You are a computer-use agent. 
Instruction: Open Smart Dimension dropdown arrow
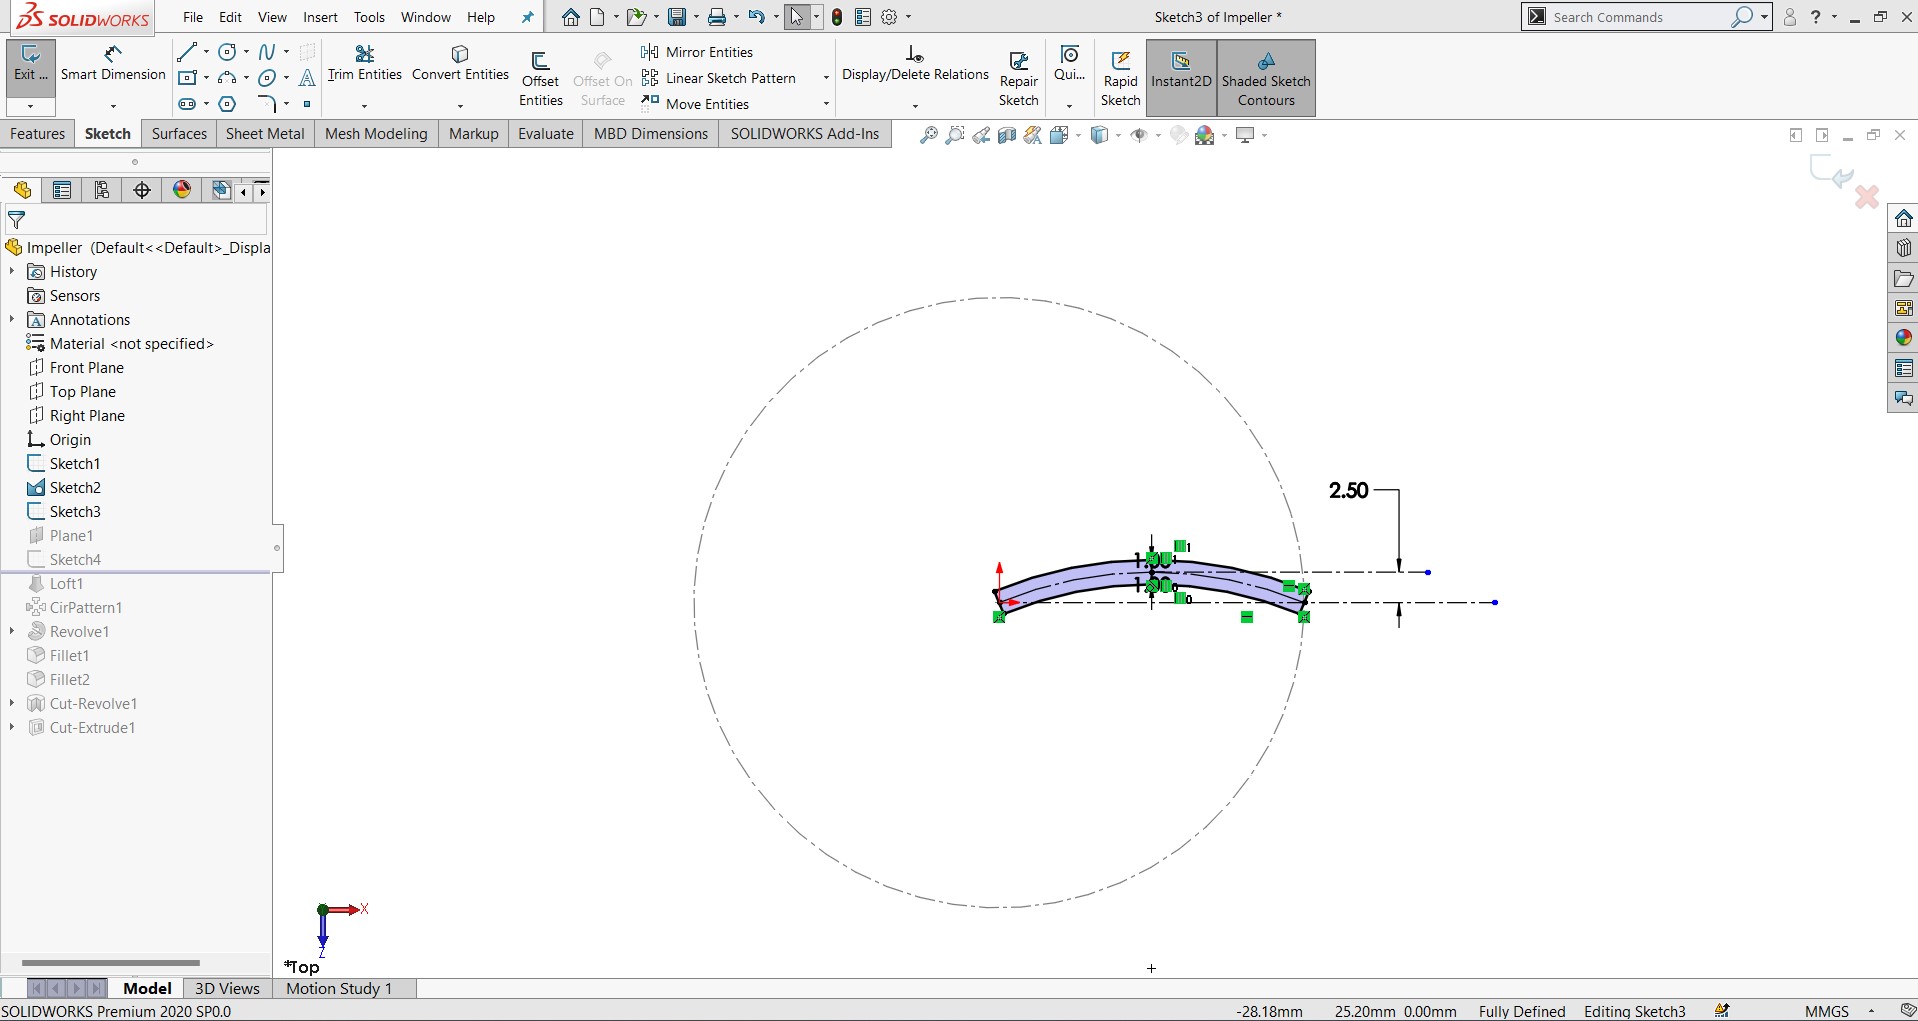click(113, 105)
